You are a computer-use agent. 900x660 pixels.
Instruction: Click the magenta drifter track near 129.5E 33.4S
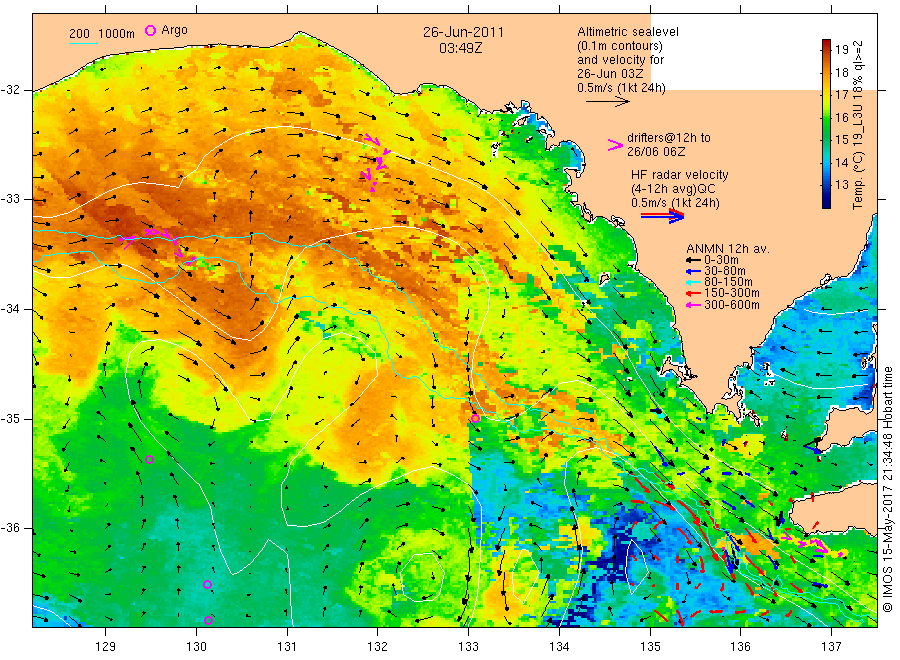(159, 246)
